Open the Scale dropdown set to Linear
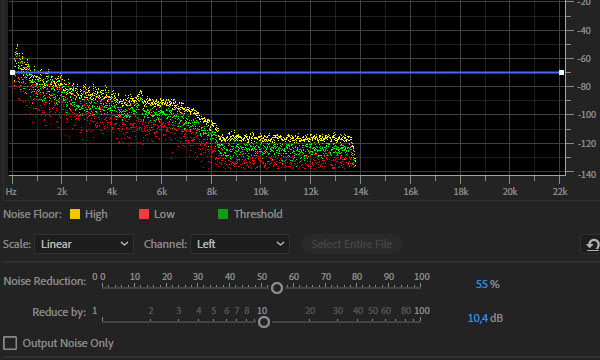Screen dimensions: 600x360 84,244
